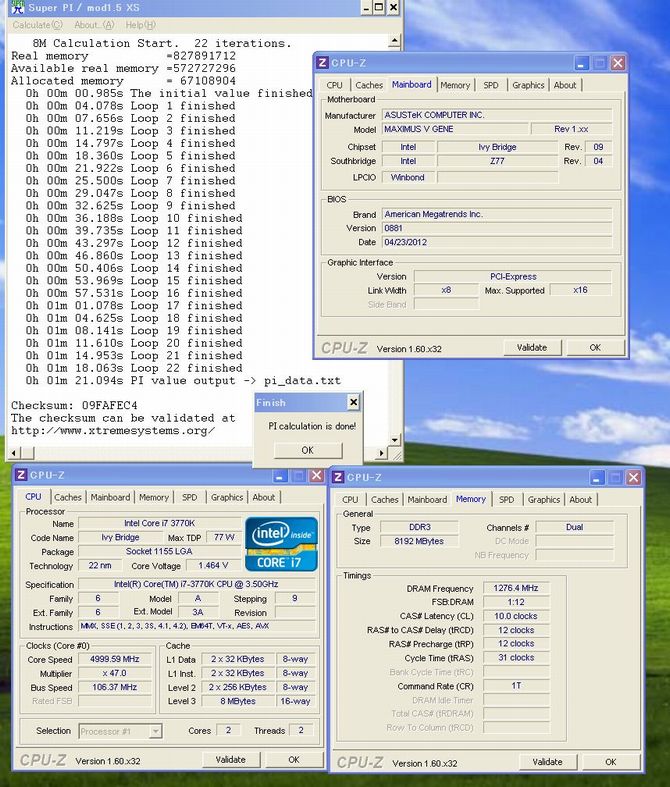The height and width of the screenshot is (787, 670).
Task: Maximize the Super PI window
Action: 379,7
